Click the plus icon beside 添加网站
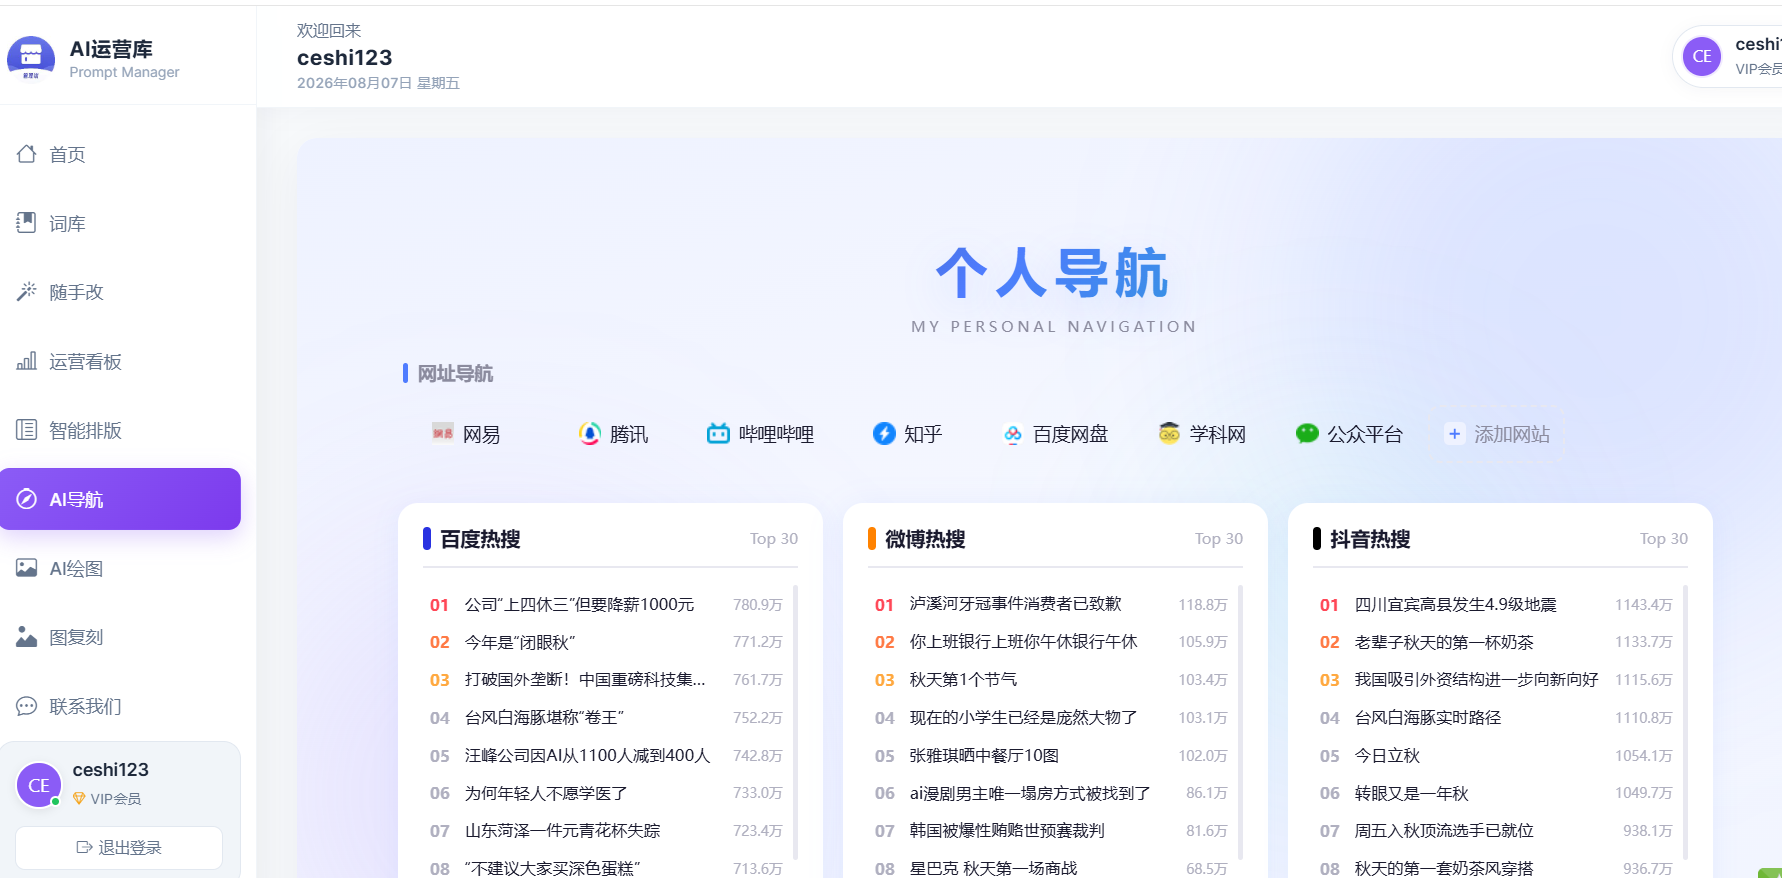The image size is (1782, 878). point(1454,434)
